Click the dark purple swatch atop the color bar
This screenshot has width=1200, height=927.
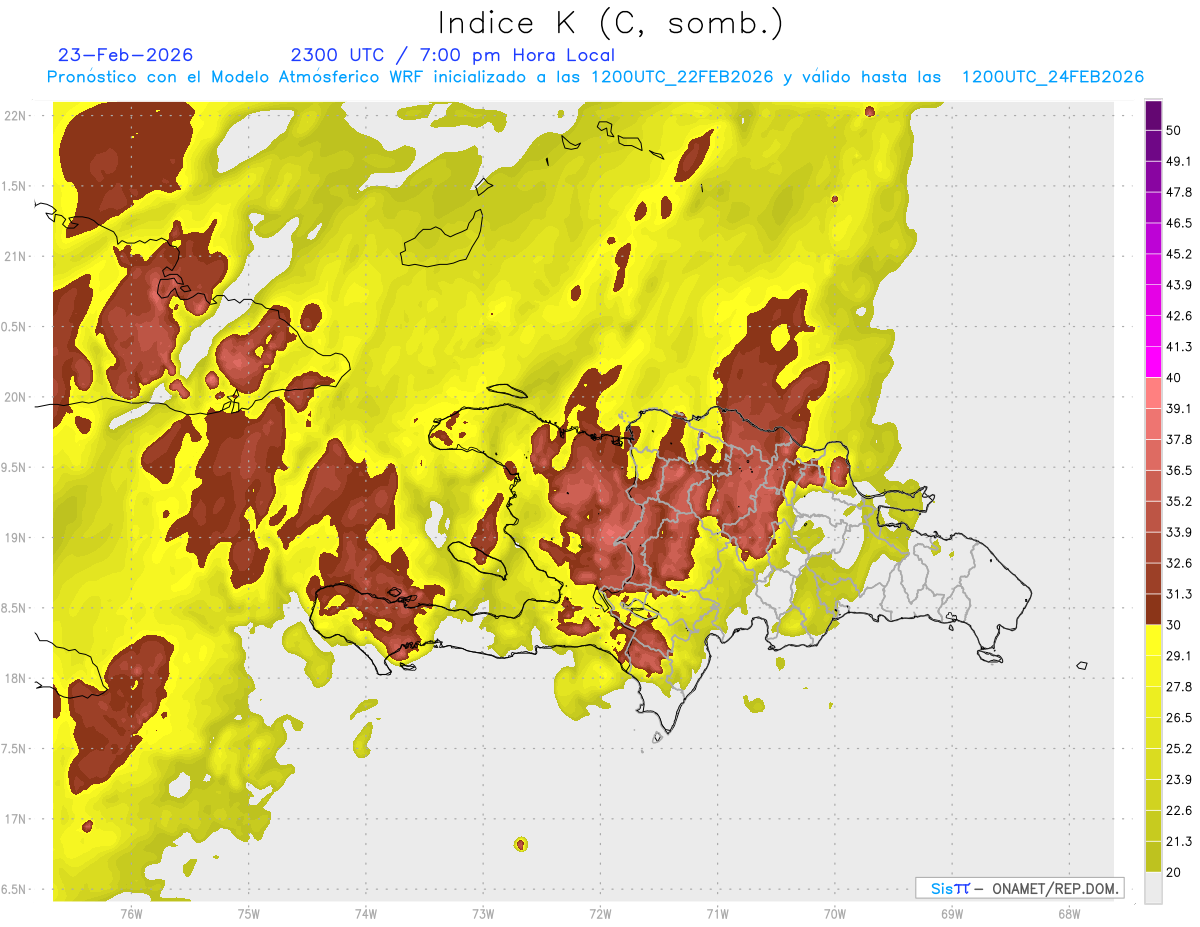pos(1154,116)
